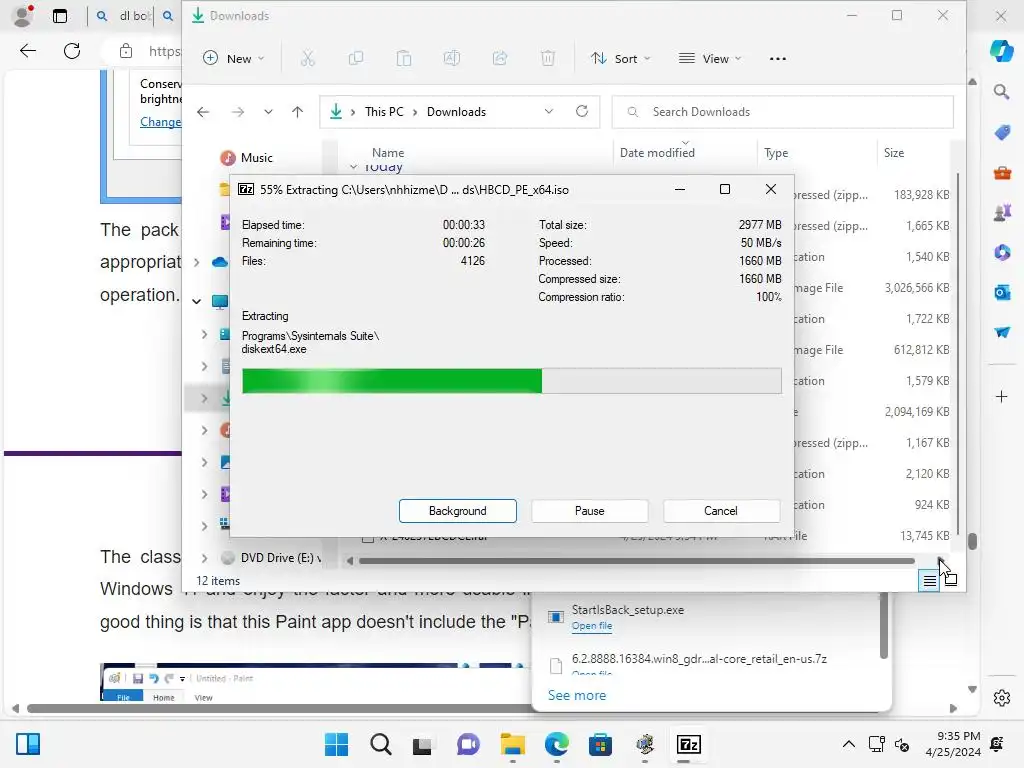Viewport: 1024px width, 768px height.
Task: Click the browser Back arrow
Action: (27, 51)
